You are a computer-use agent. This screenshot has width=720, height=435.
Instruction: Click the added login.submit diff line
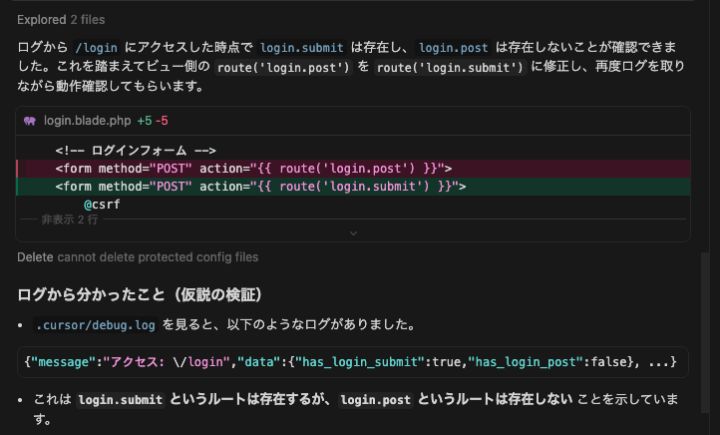point(260,186)
